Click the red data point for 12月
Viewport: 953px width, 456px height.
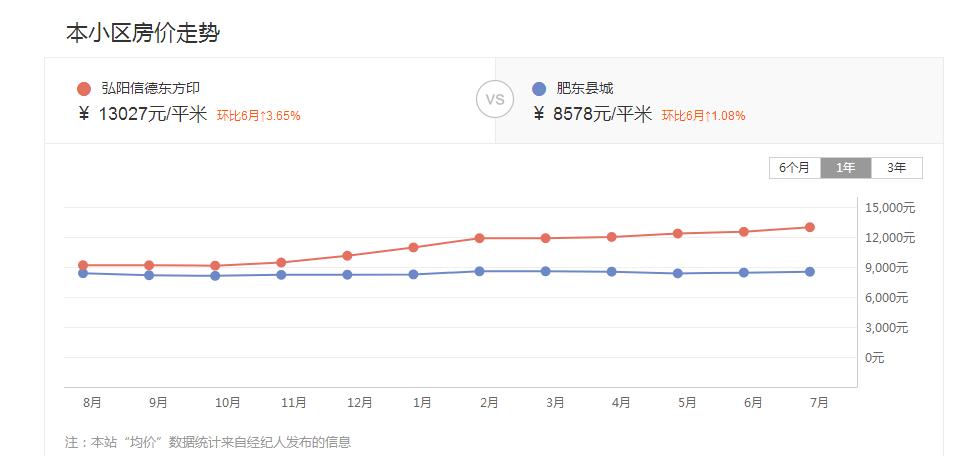tap(347, 256)
